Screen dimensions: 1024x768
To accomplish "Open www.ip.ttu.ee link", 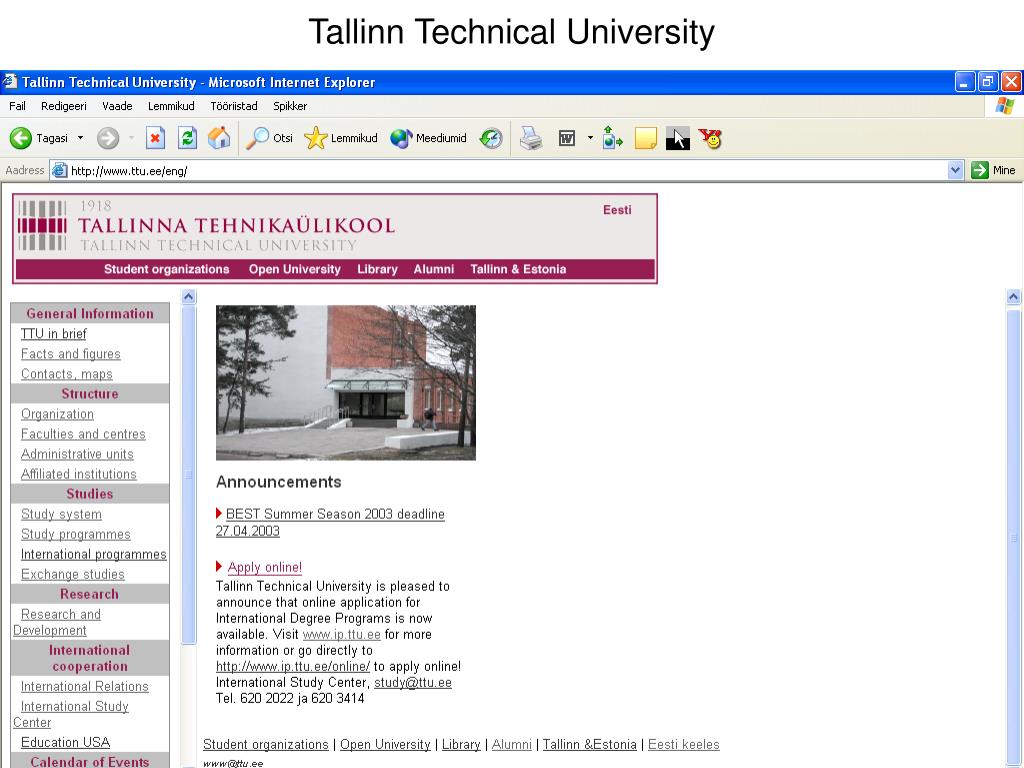I will pyautogui.click(x=342, y=635).
